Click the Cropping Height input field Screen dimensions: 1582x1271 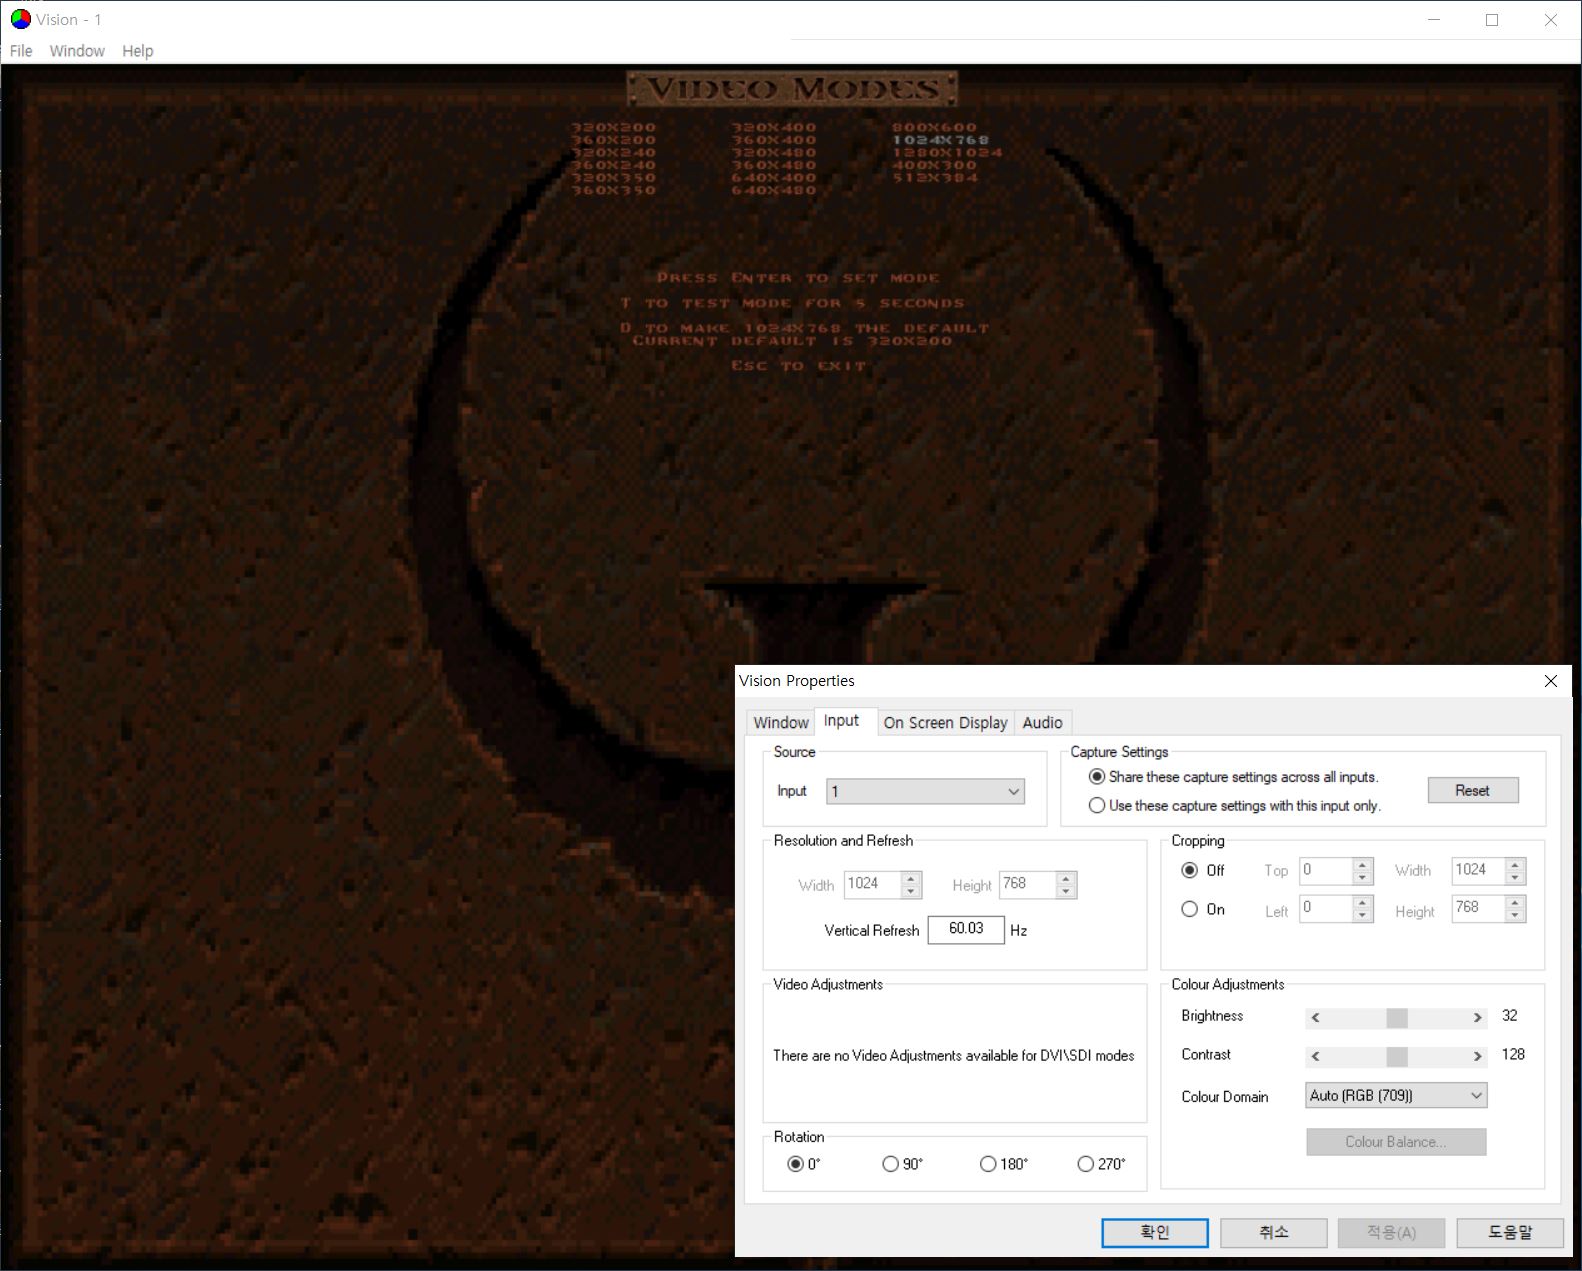[x=1478, y=908]
